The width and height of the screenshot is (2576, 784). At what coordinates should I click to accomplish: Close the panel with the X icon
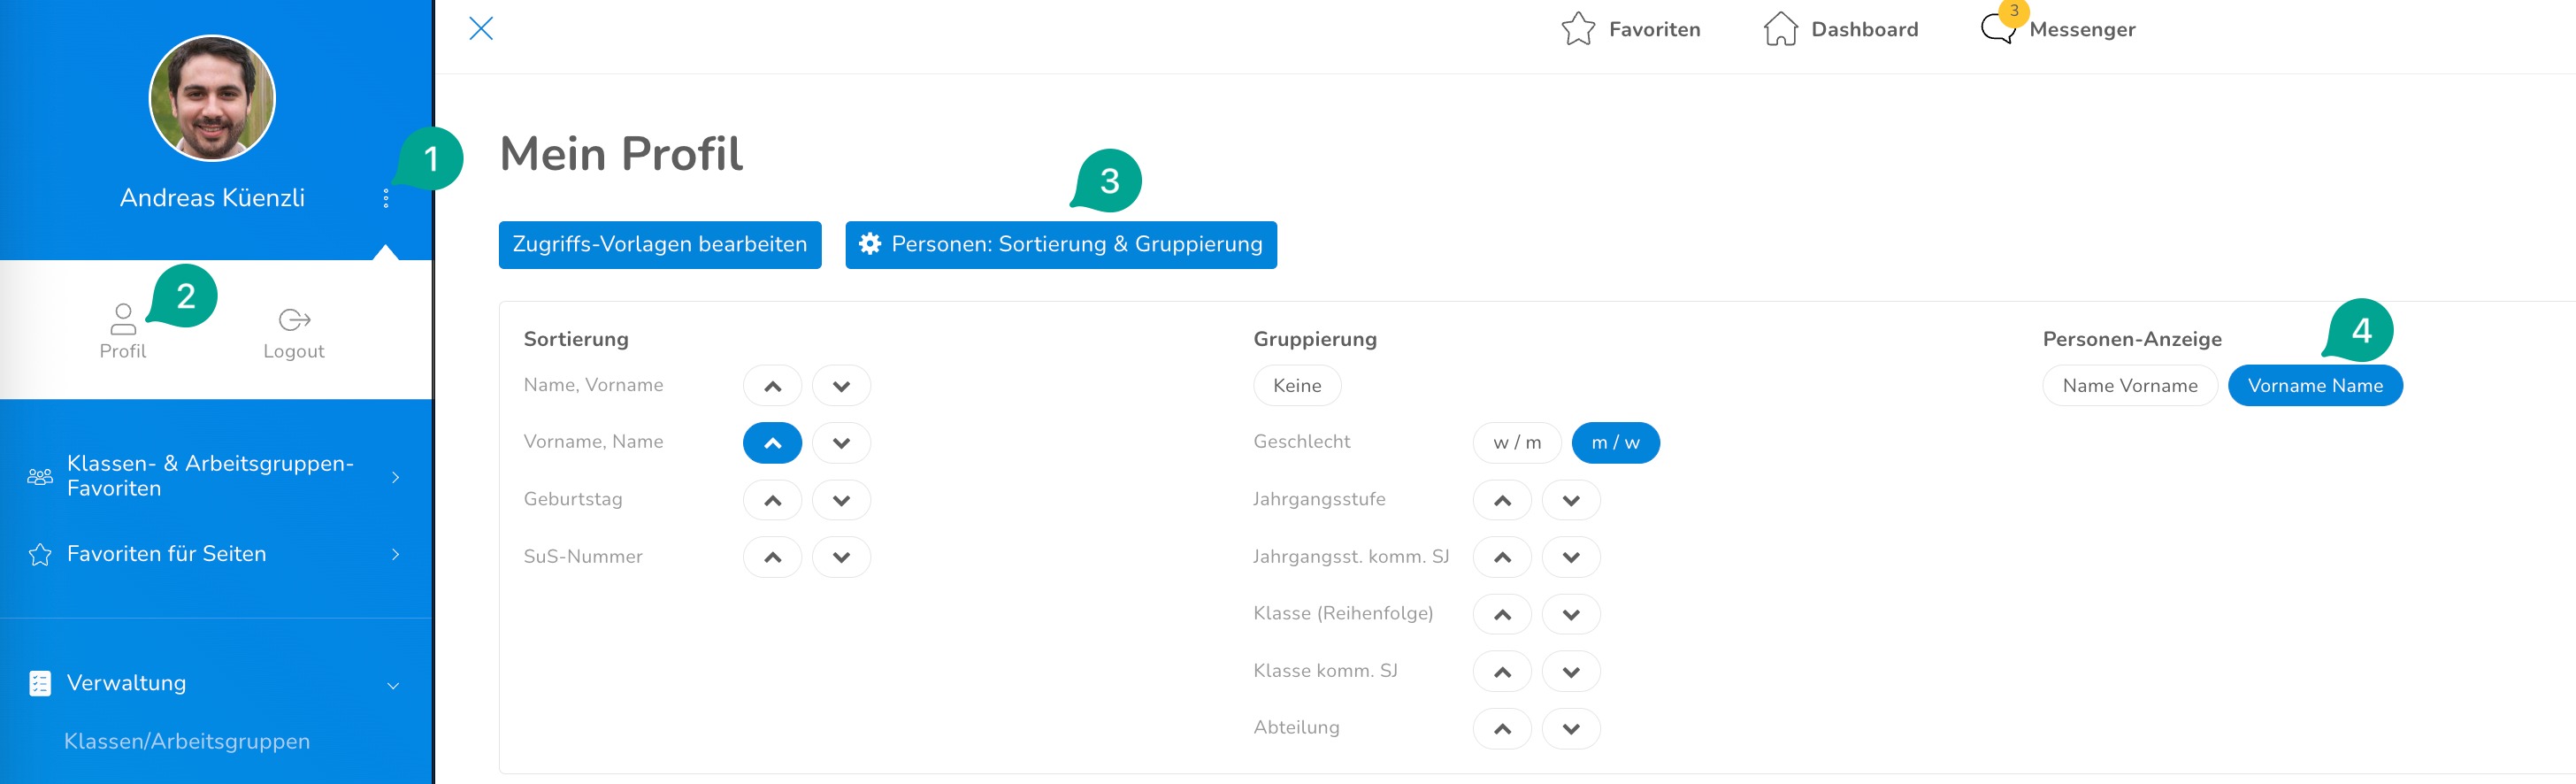[481, 28]
